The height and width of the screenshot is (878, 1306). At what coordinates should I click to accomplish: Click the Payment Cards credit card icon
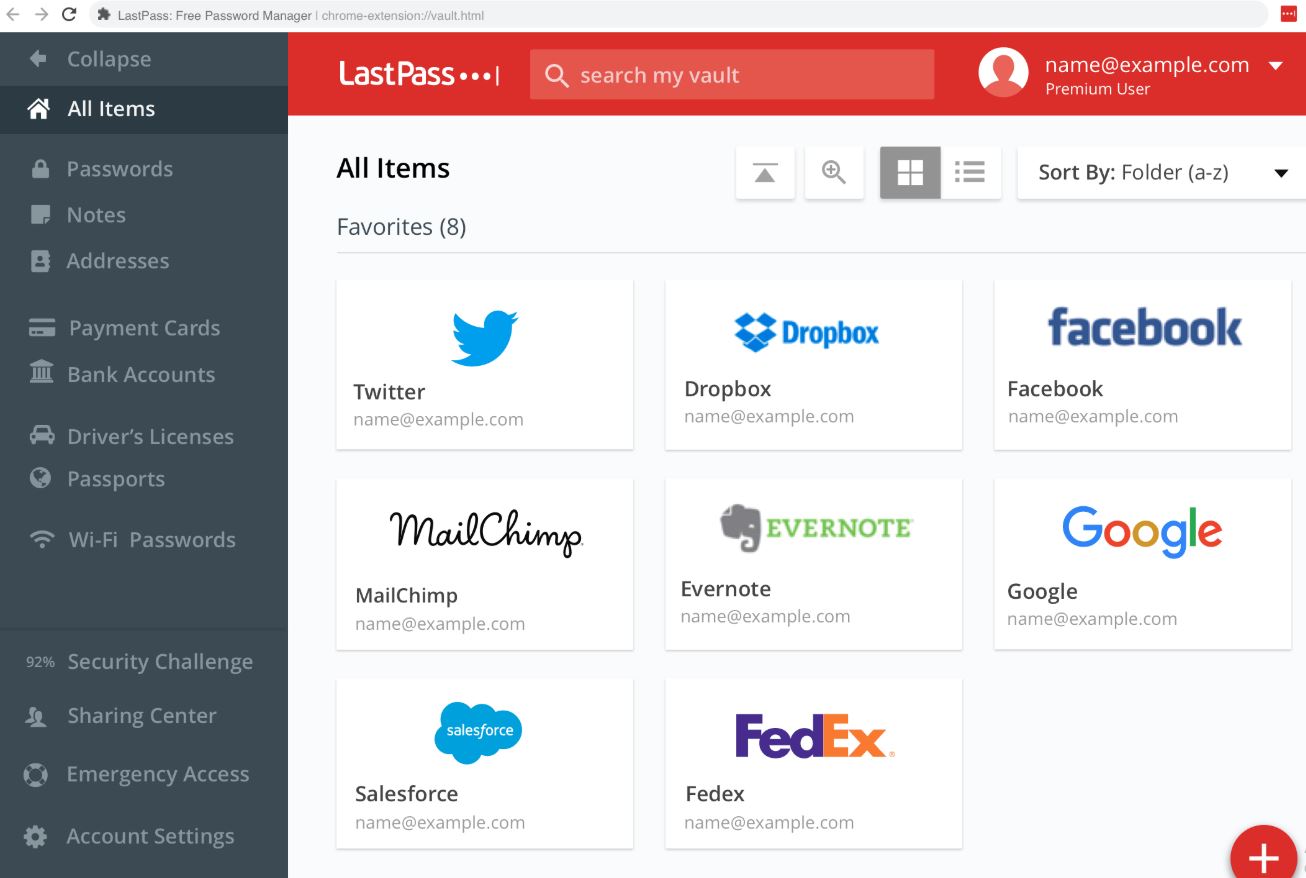pos(42,328)
